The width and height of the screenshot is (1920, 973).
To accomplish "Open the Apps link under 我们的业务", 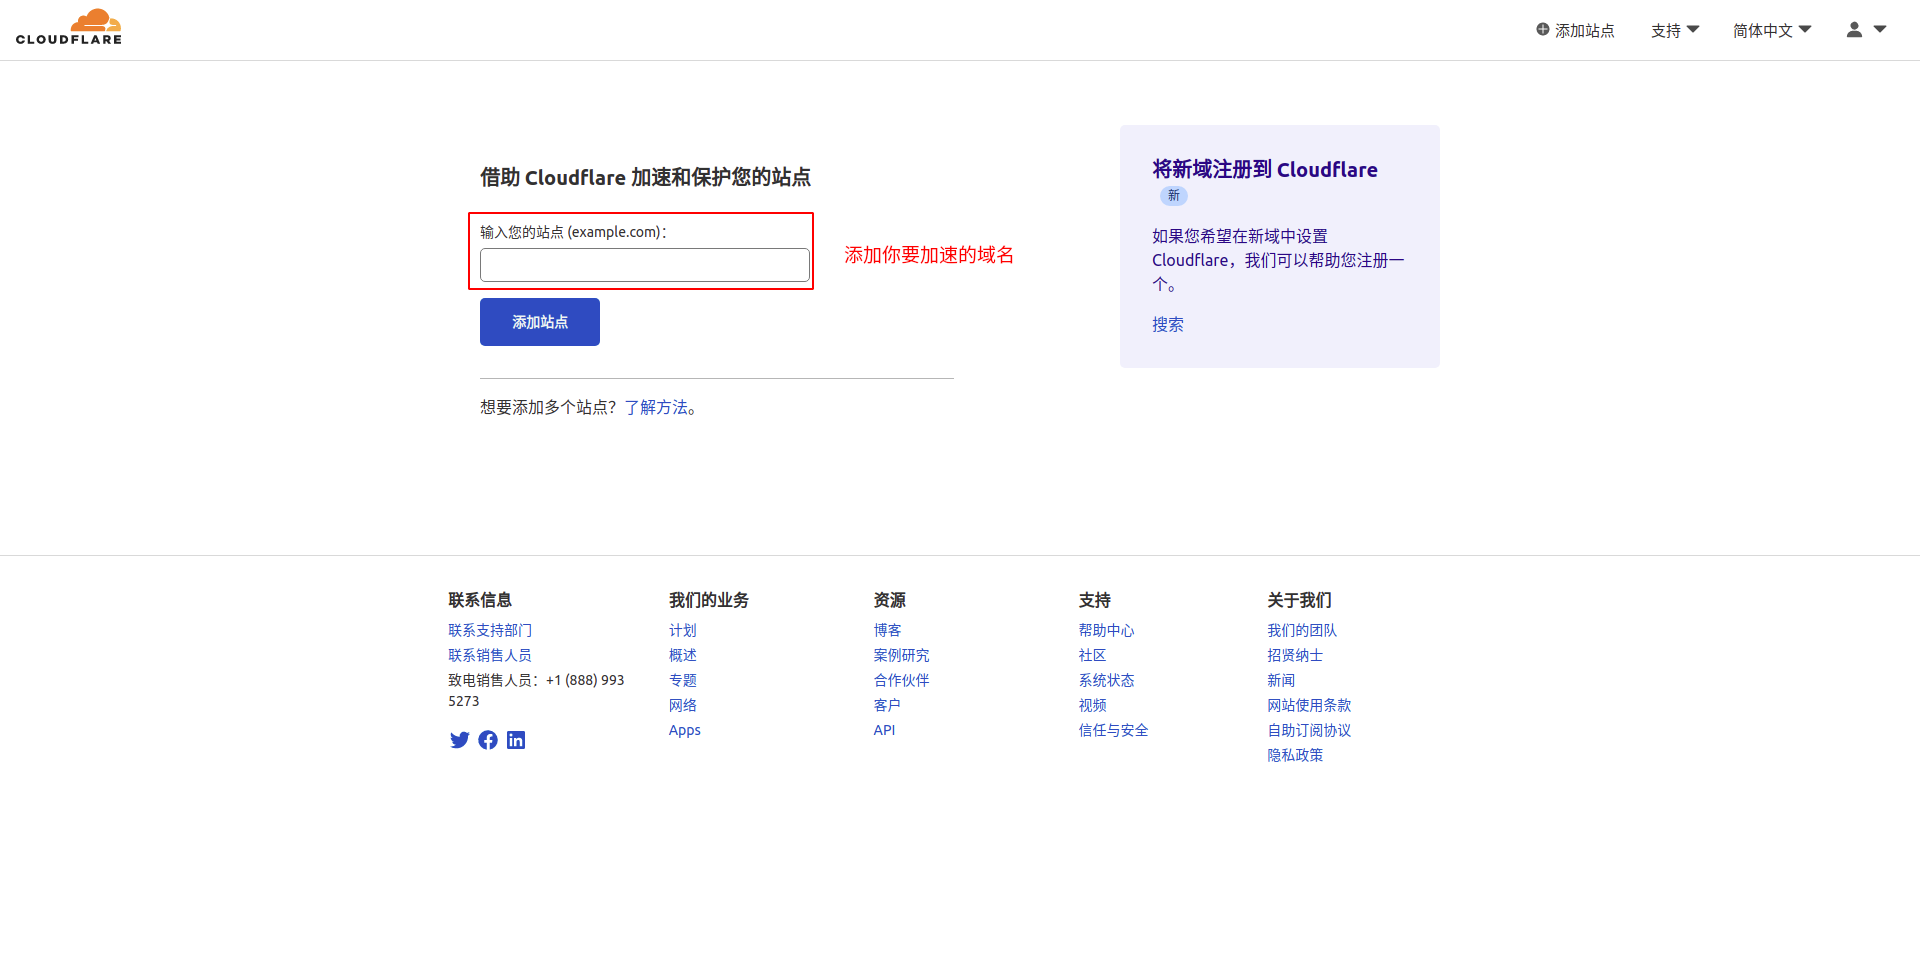I will (684, 730).
